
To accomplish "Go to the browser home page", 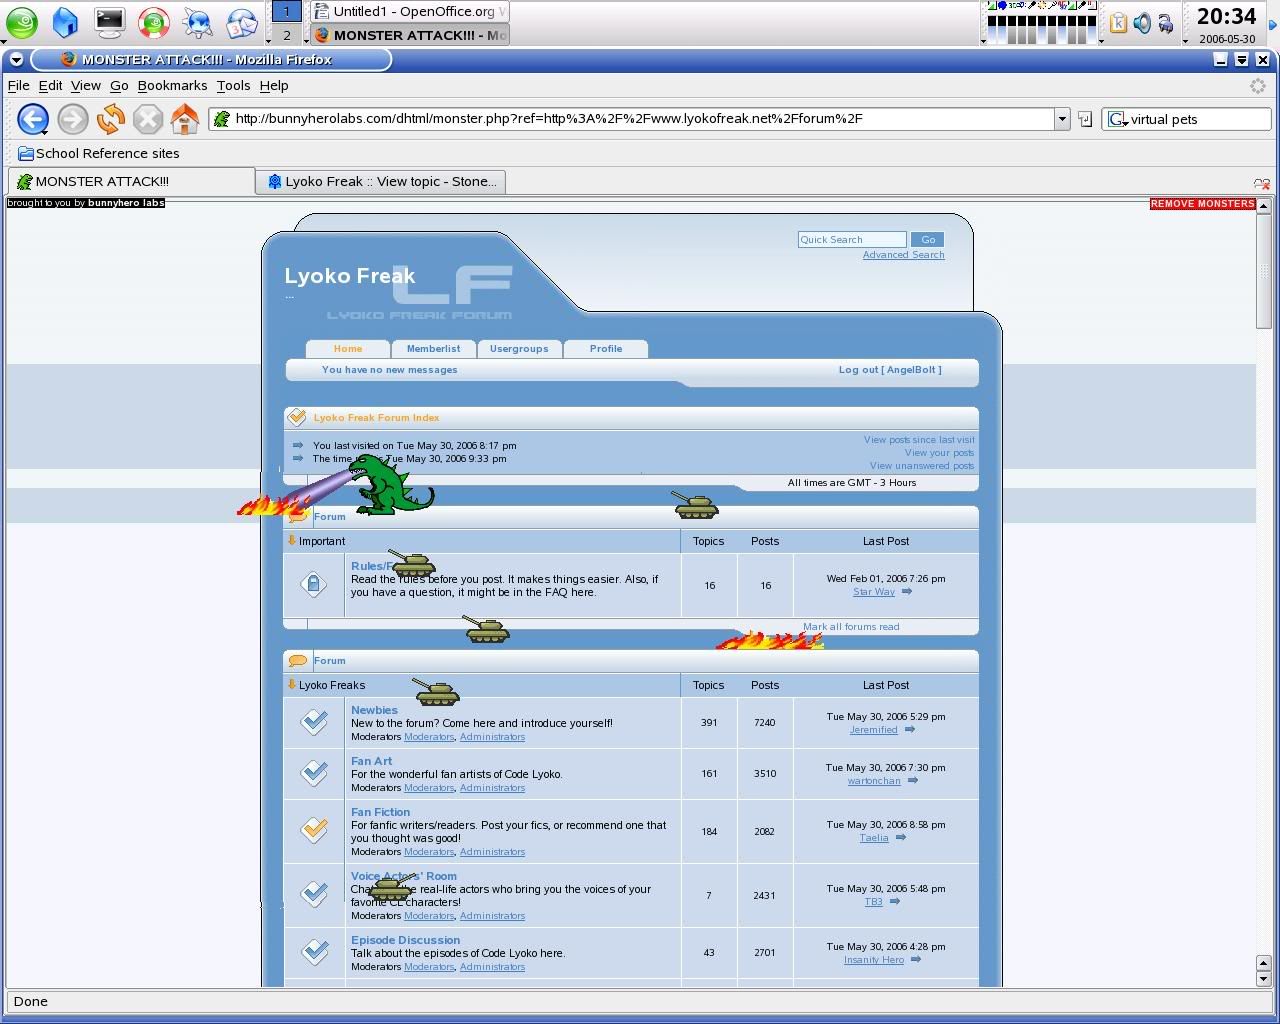I will 185,119.
